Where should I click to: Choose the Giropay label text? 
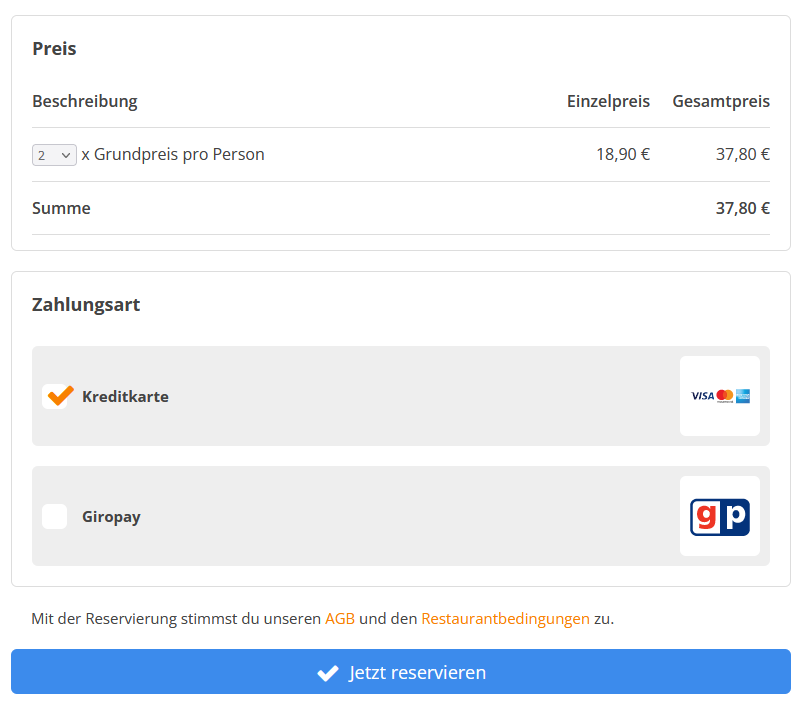click(x=112, y=517)
